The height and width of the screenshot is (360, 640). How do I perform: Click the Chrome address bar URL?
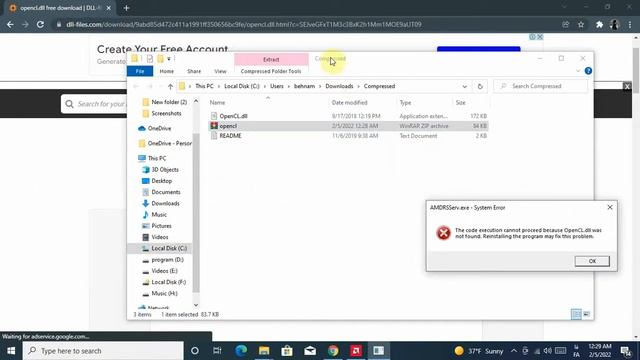click(x=244, y=24)
